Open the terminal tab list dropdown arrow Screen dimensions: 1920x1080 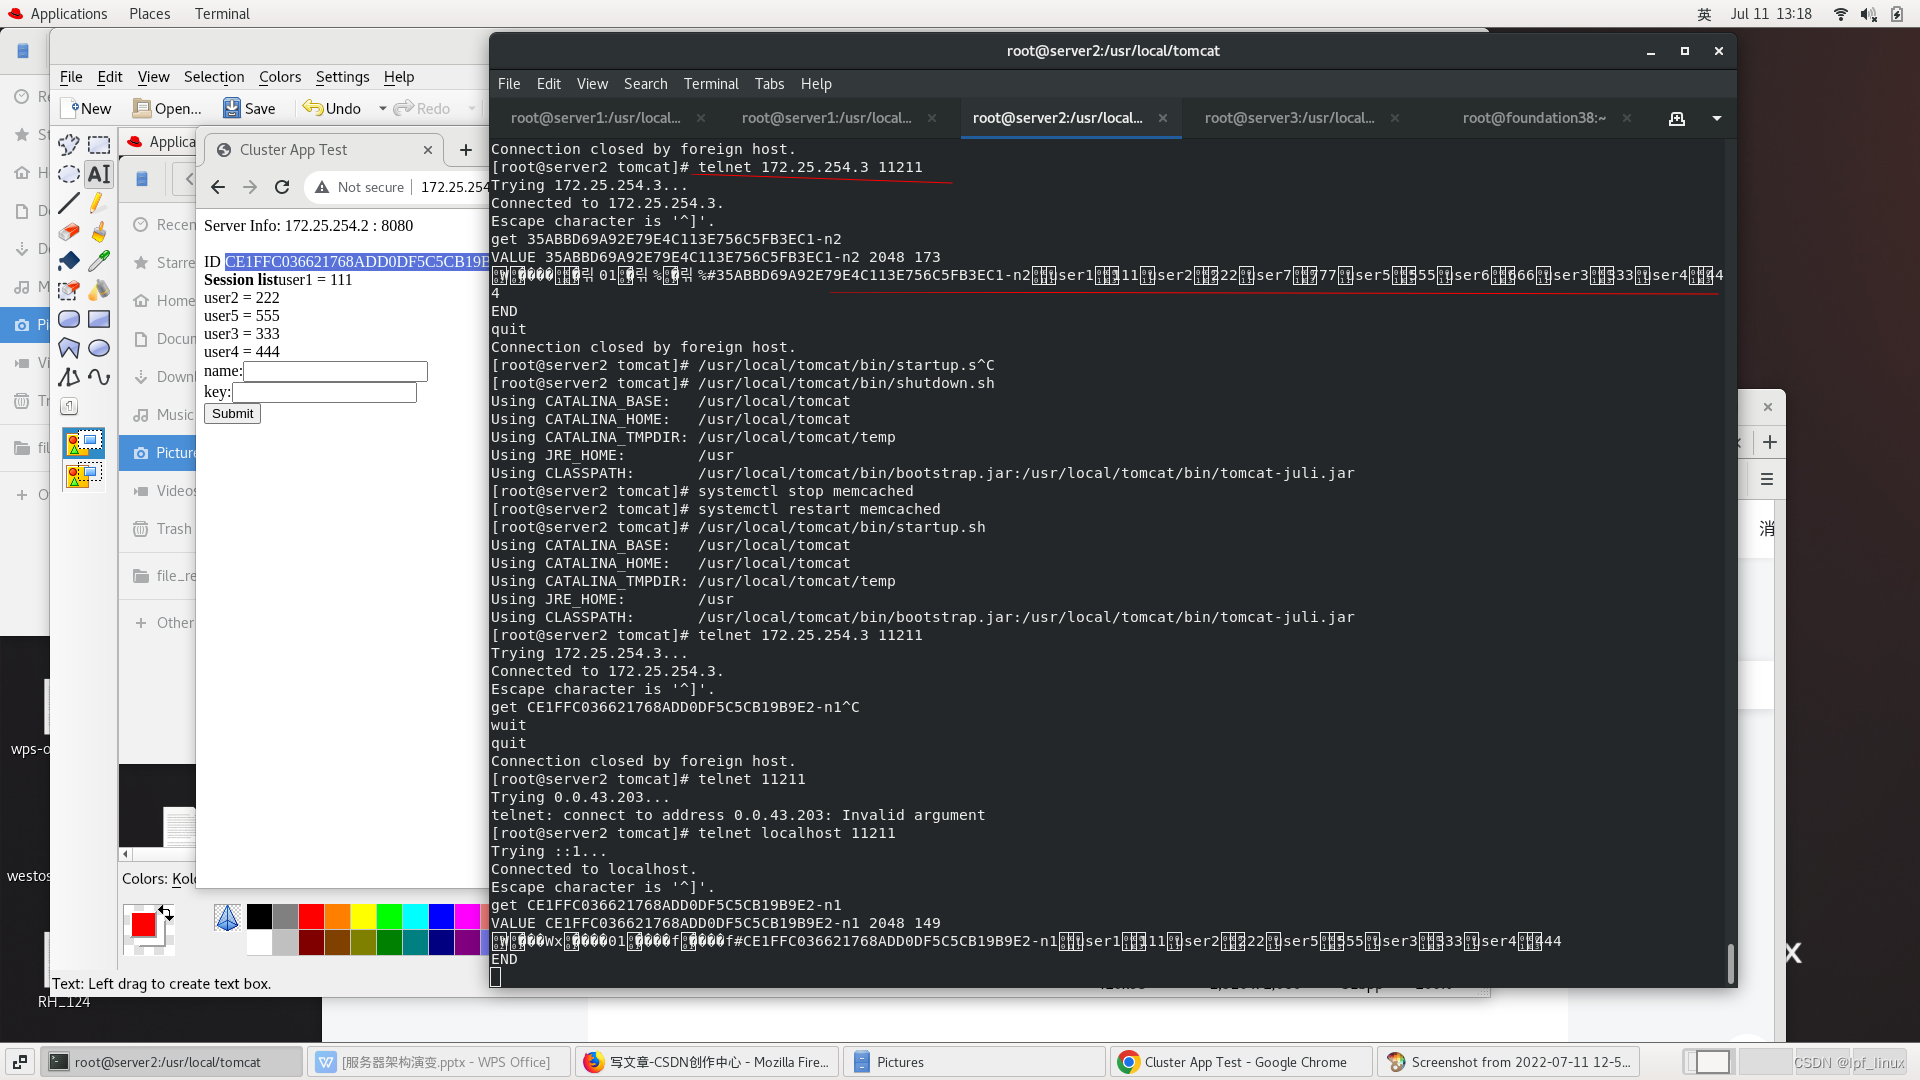point(1717,118)
